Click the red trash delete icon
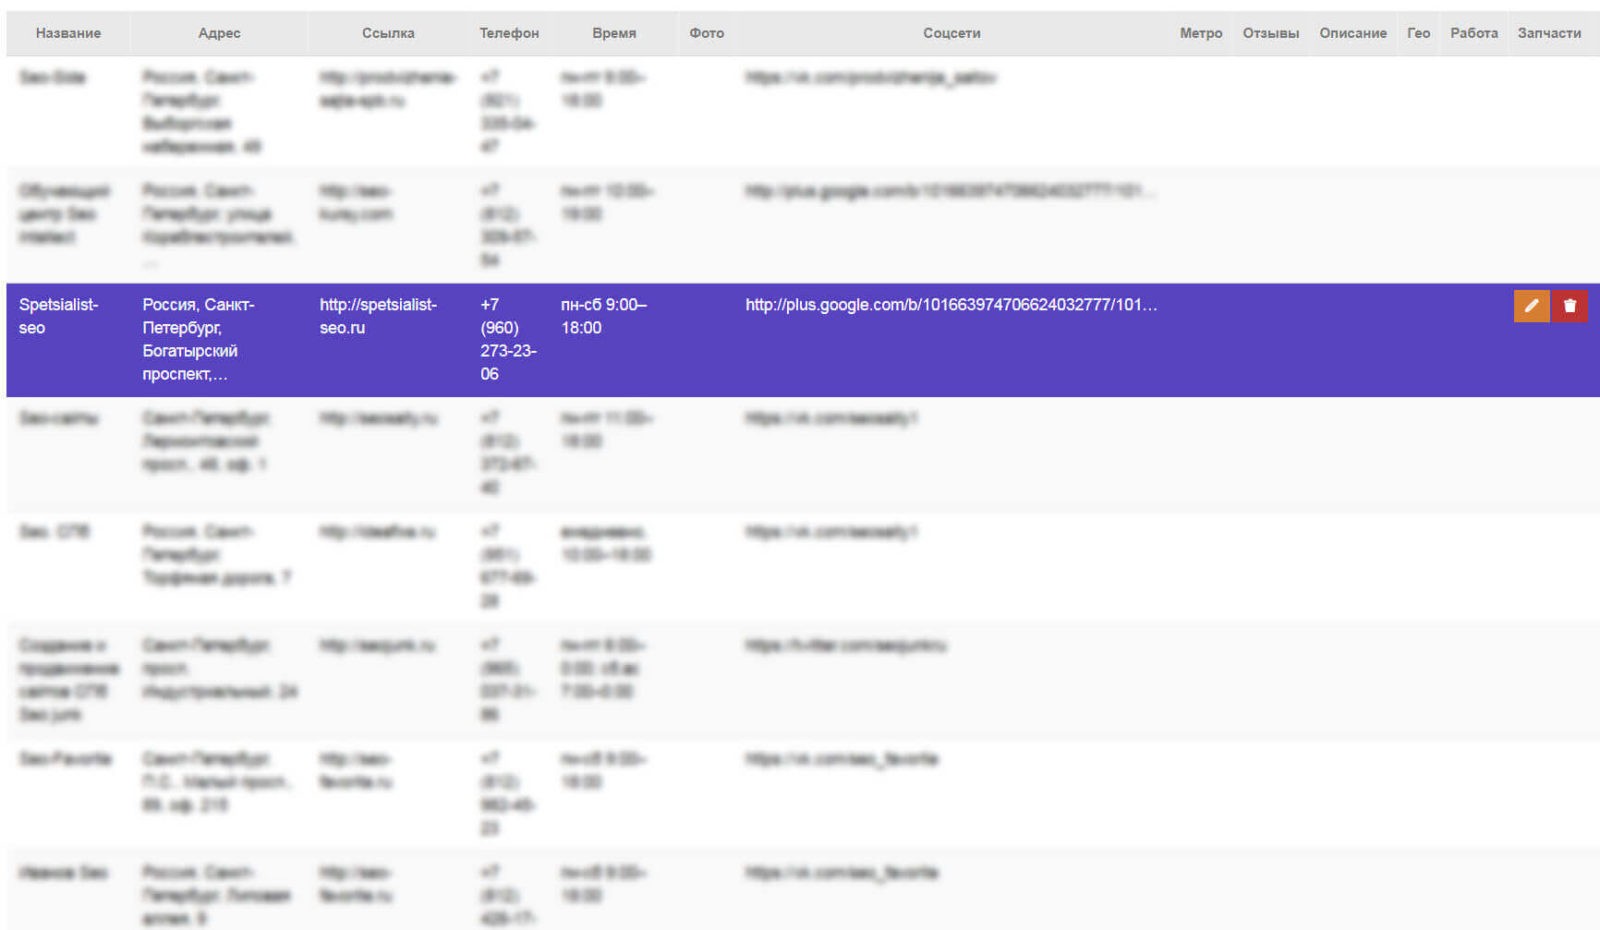 click(1569, 306)
